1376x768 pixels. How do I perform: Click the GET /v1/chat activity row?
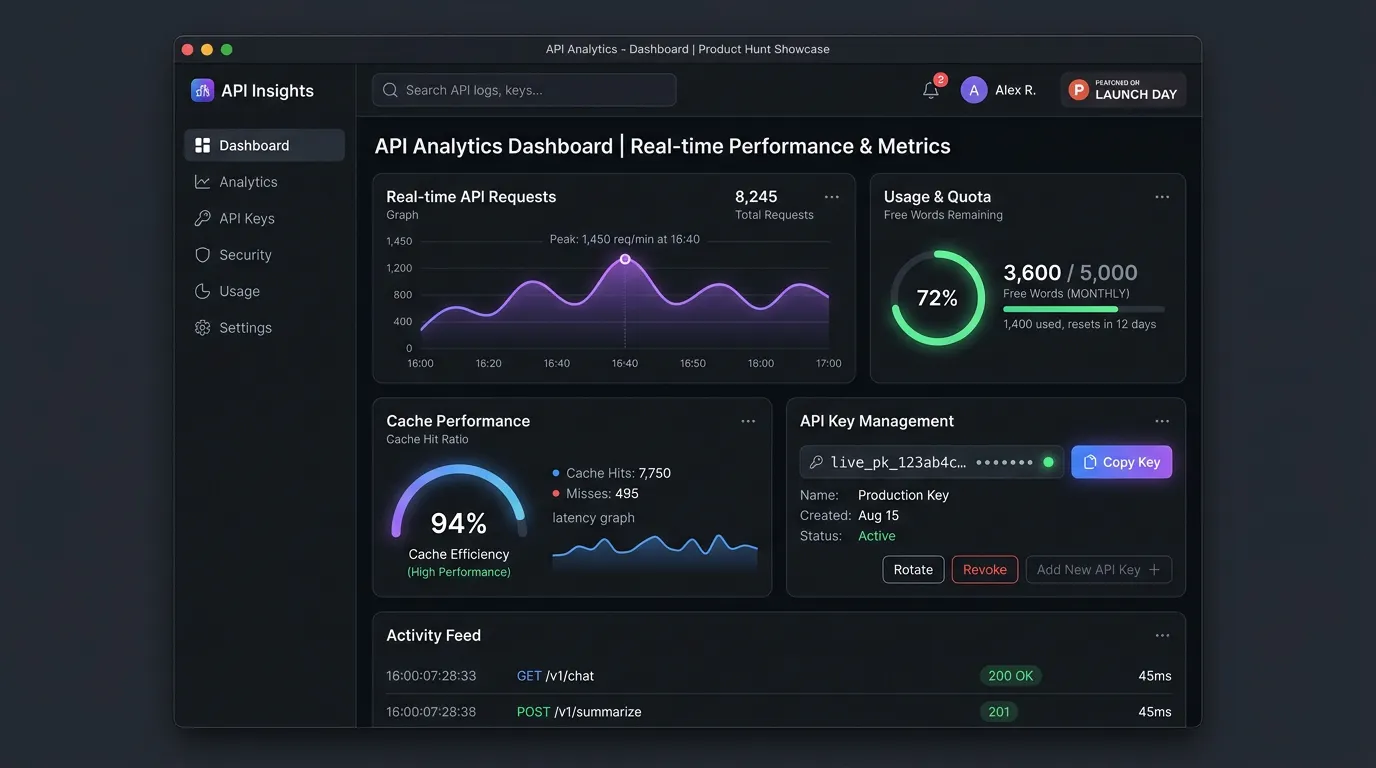tap(778, 676)
